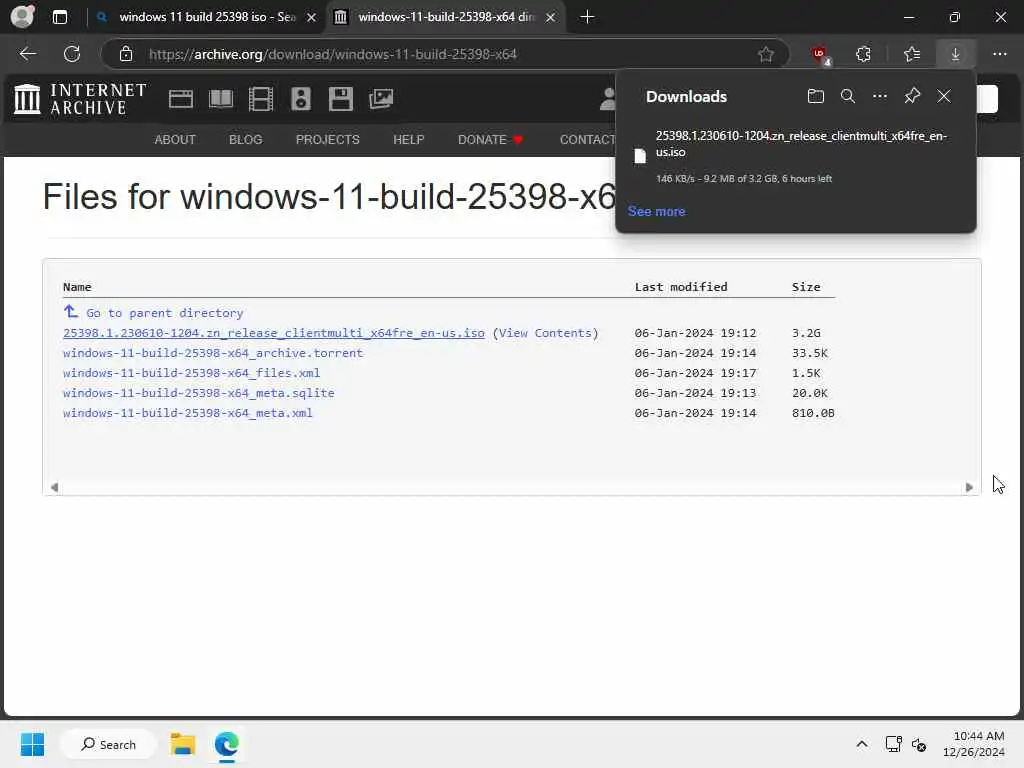Search downloads using magnifier icon
The image size is (1024, 768).
tap(848, 96)
